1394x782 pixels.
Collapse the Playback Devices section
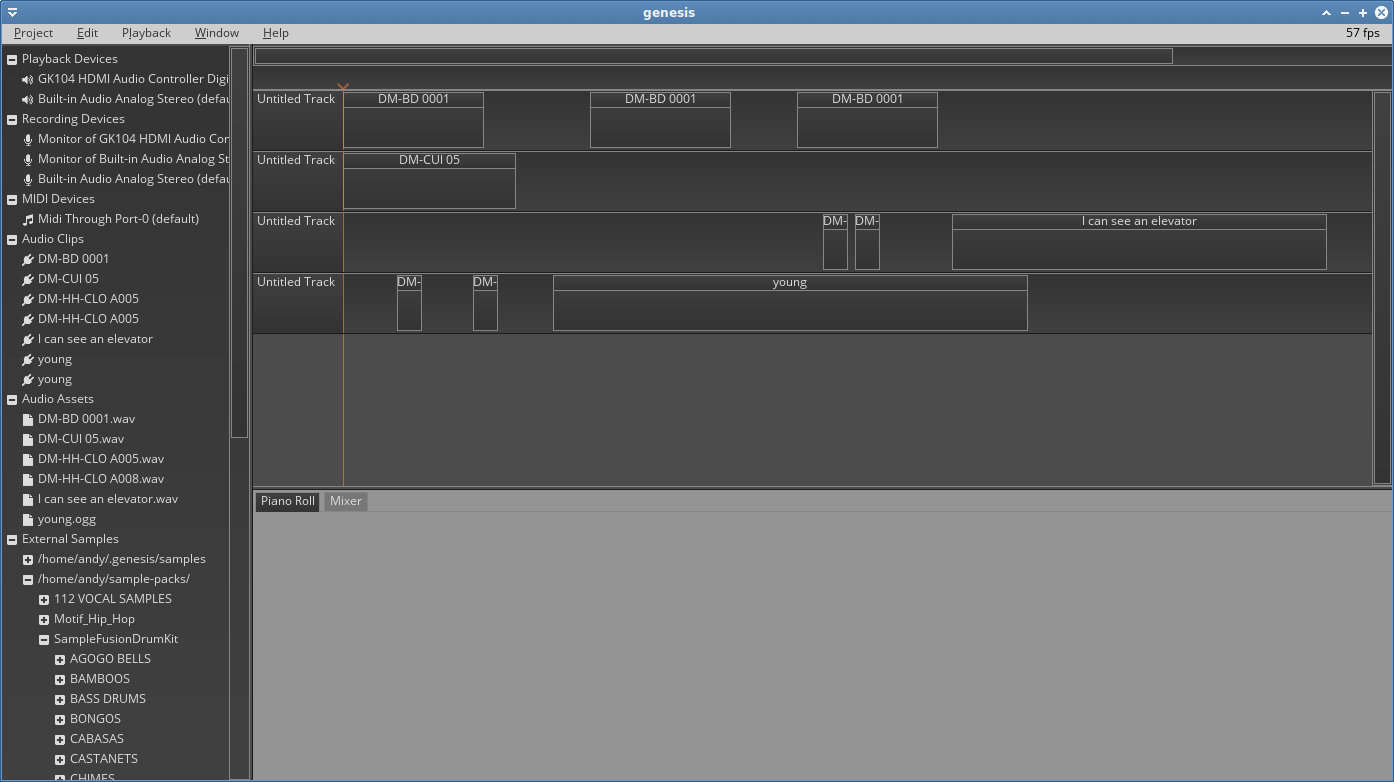[x=11, y=58]
